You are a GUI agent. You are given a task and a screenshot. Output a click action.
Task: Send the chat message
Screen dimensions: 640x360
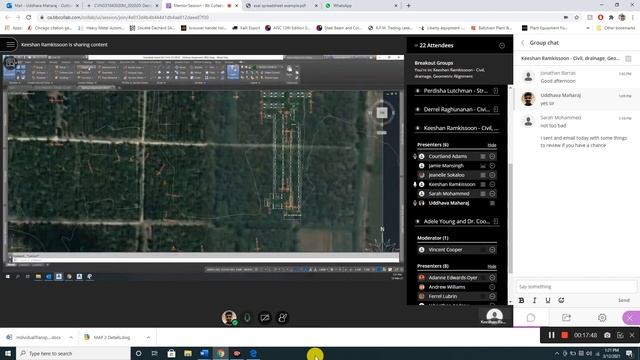coord(624,300)
